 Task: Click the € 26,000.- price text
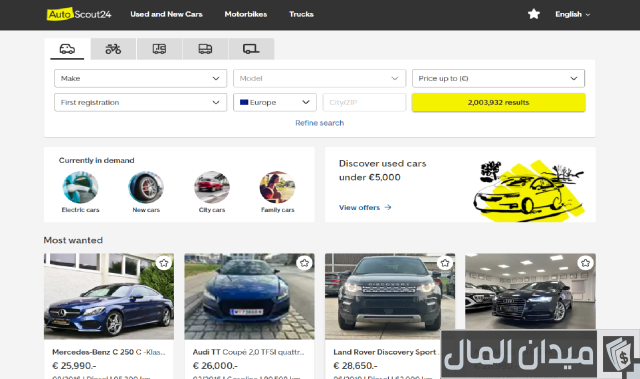tap(215, 366)
